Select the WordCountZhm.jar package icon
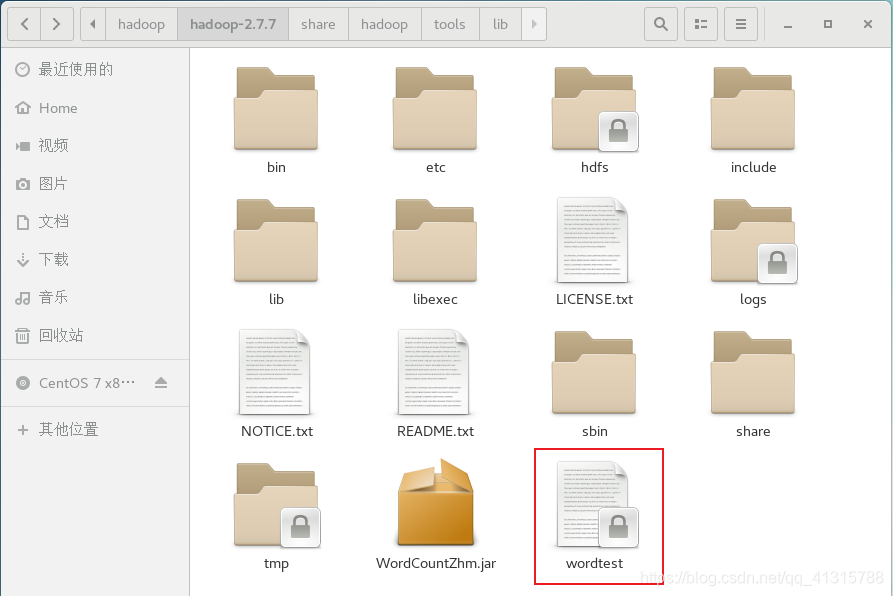Image resolution: width=893 pixels, height=596 pixels. (436, 503)
